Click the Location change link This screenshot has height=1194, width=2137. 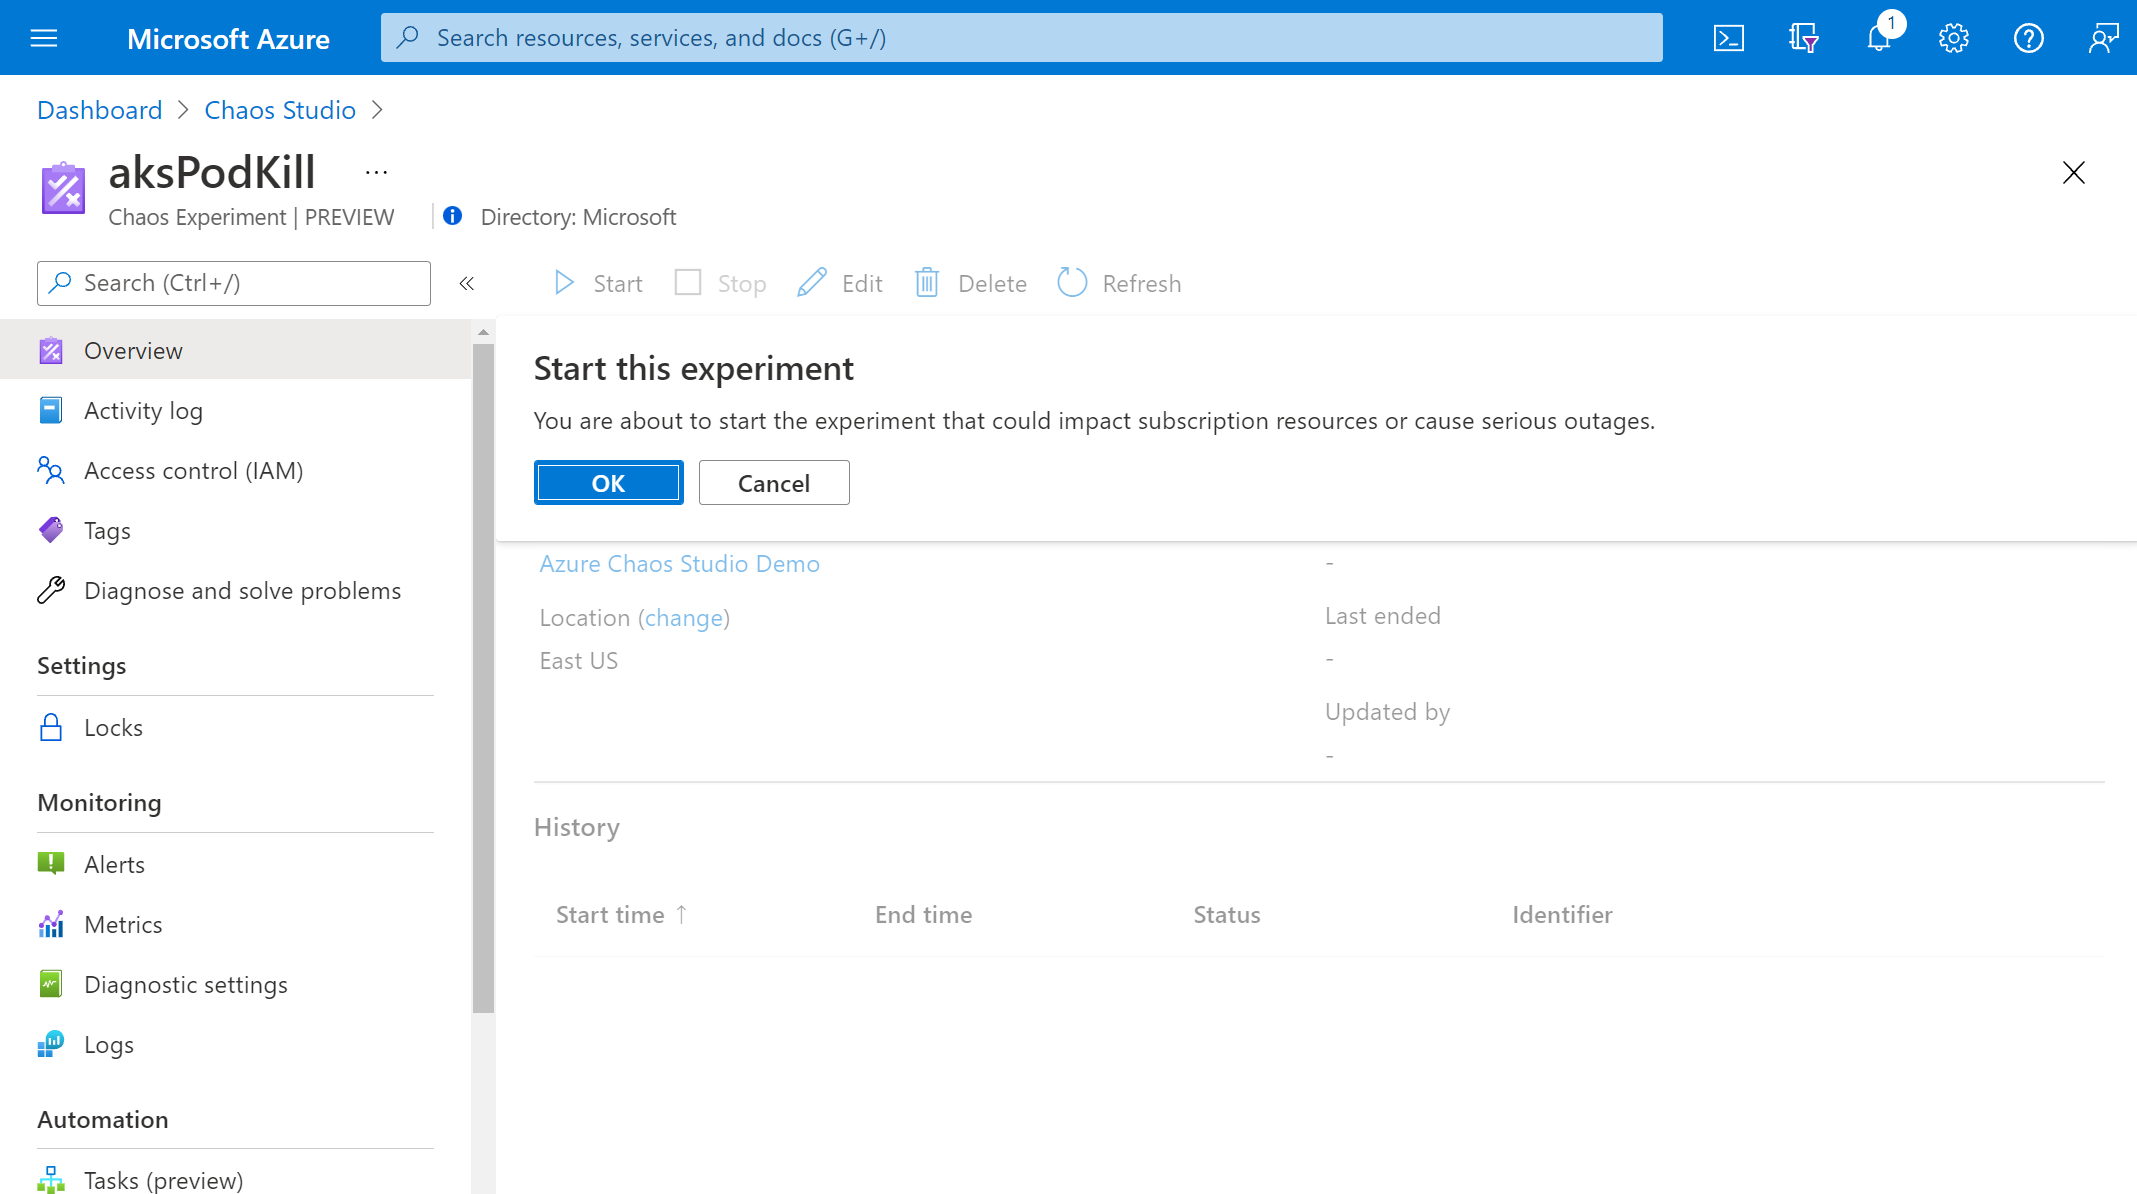pos(684,616)
